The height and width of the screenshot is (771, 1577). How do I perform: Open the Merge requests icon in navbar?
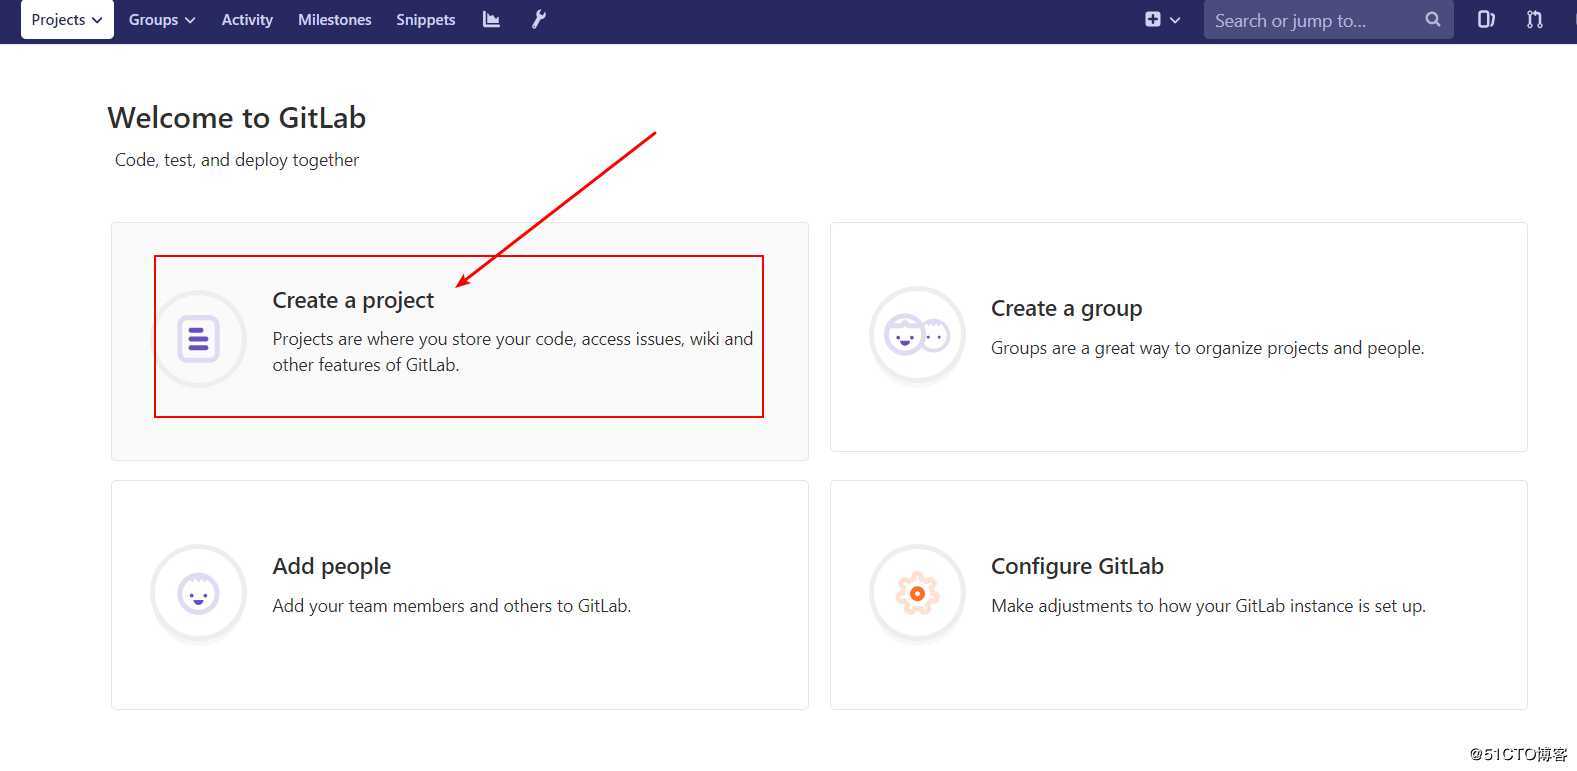[1534, 20]
